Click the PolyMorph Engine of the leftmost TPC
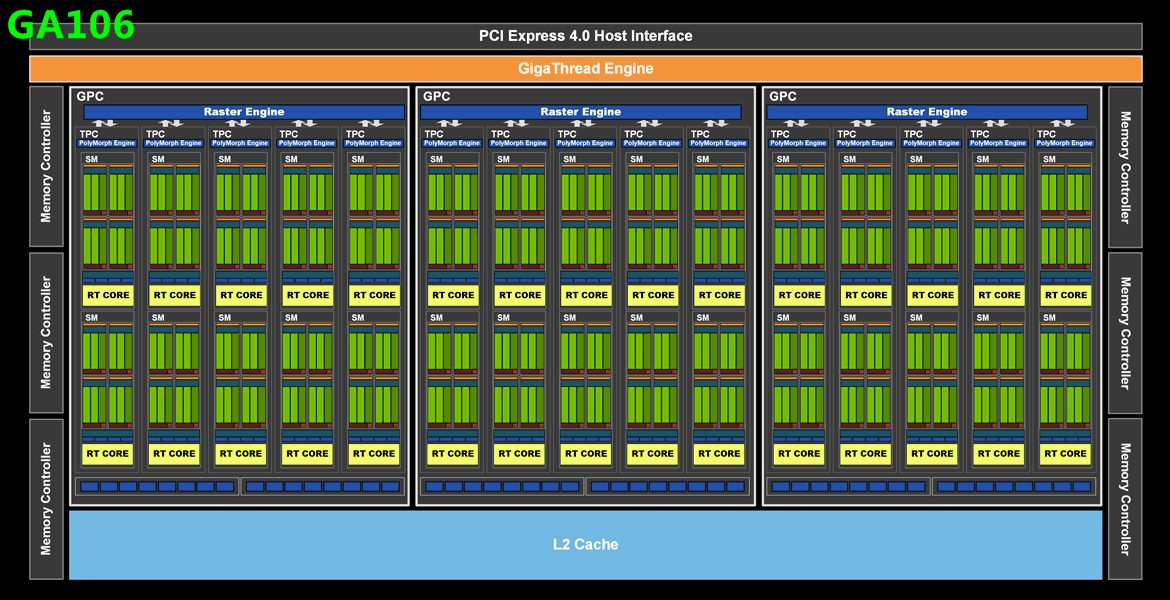Viewport: 1170px width, 600px height. tap(108, 143)
